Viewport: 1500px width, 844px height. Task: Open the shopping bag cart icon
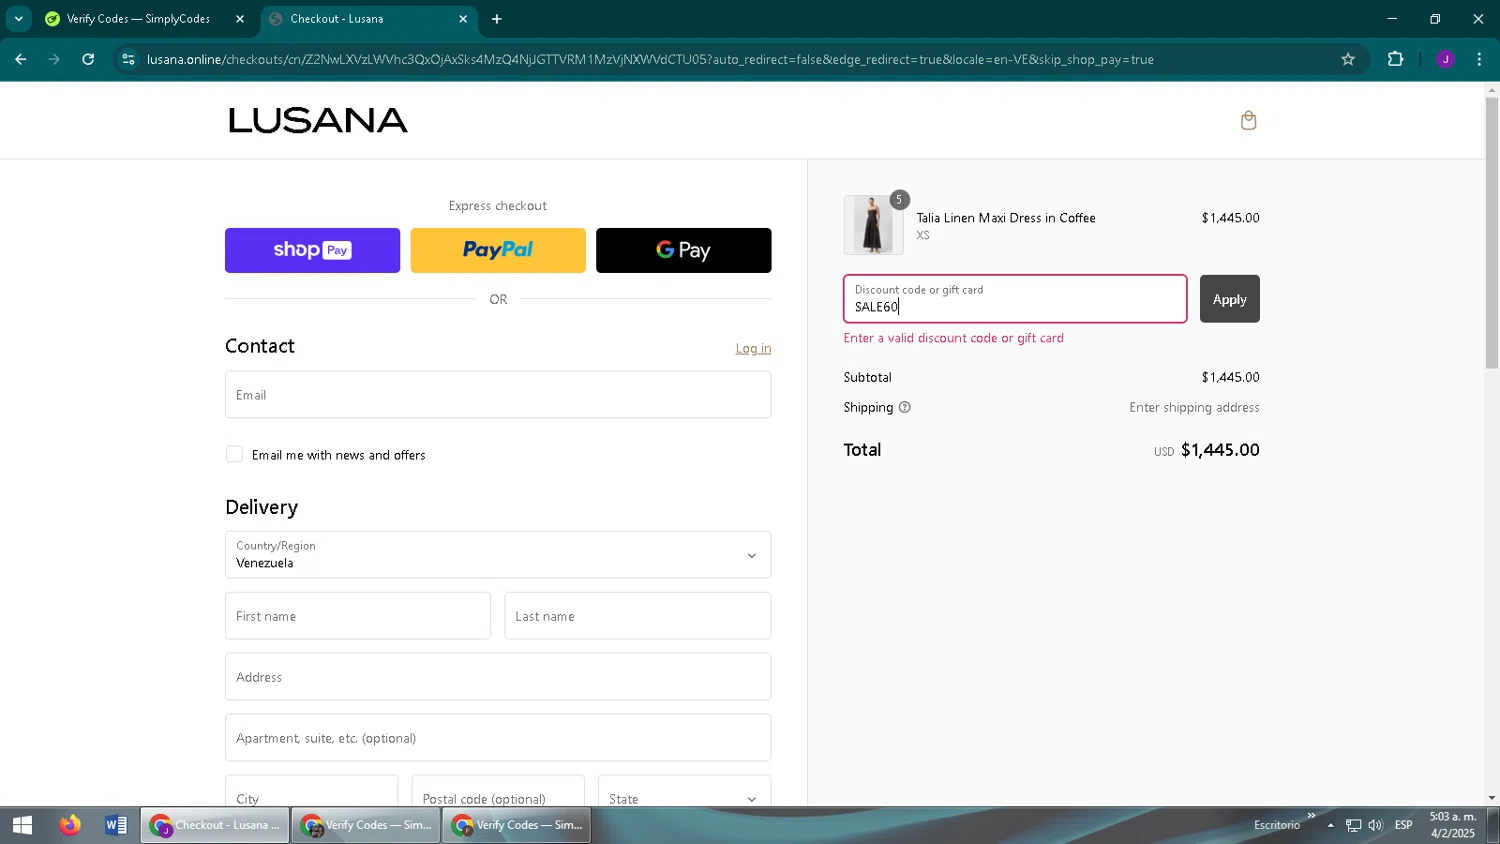tap(1248, 121)
